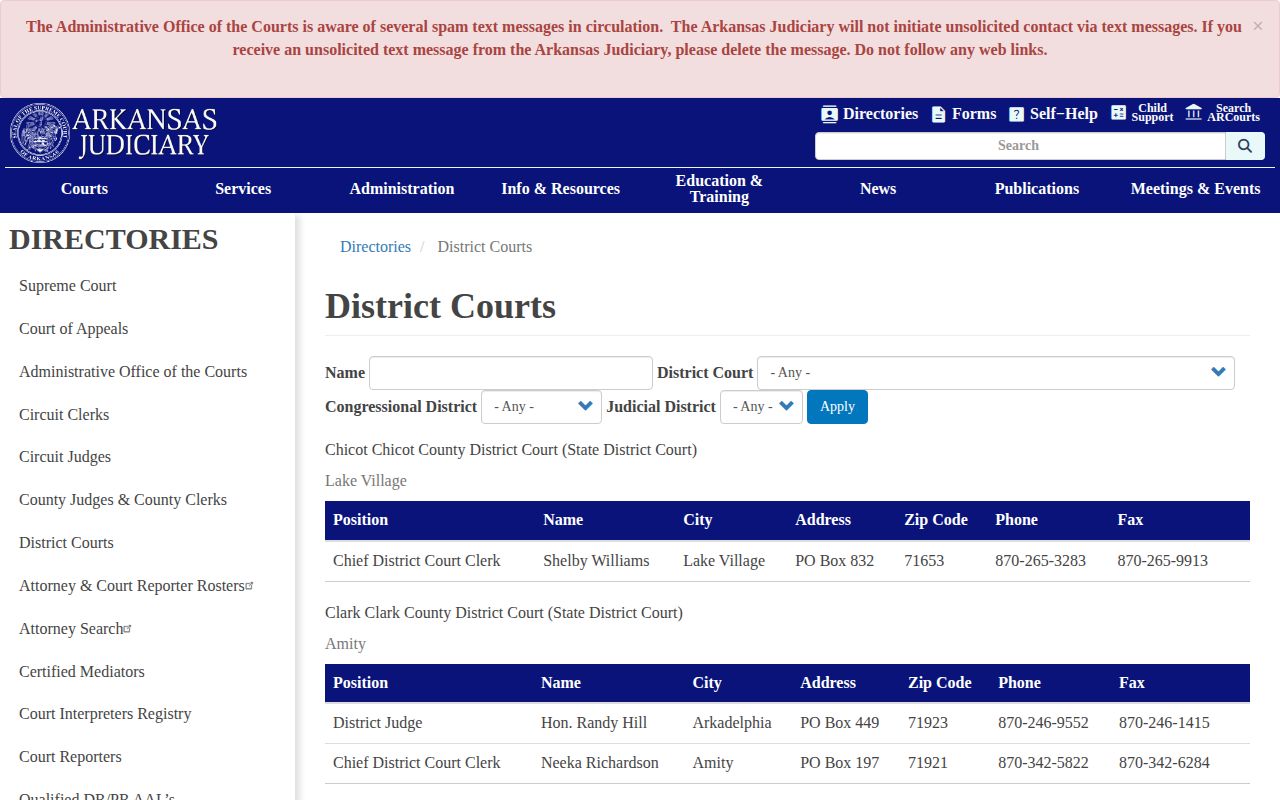Click the Hon. Randy Hill name cell
1280x800 pixels.
tap(594, 723)
